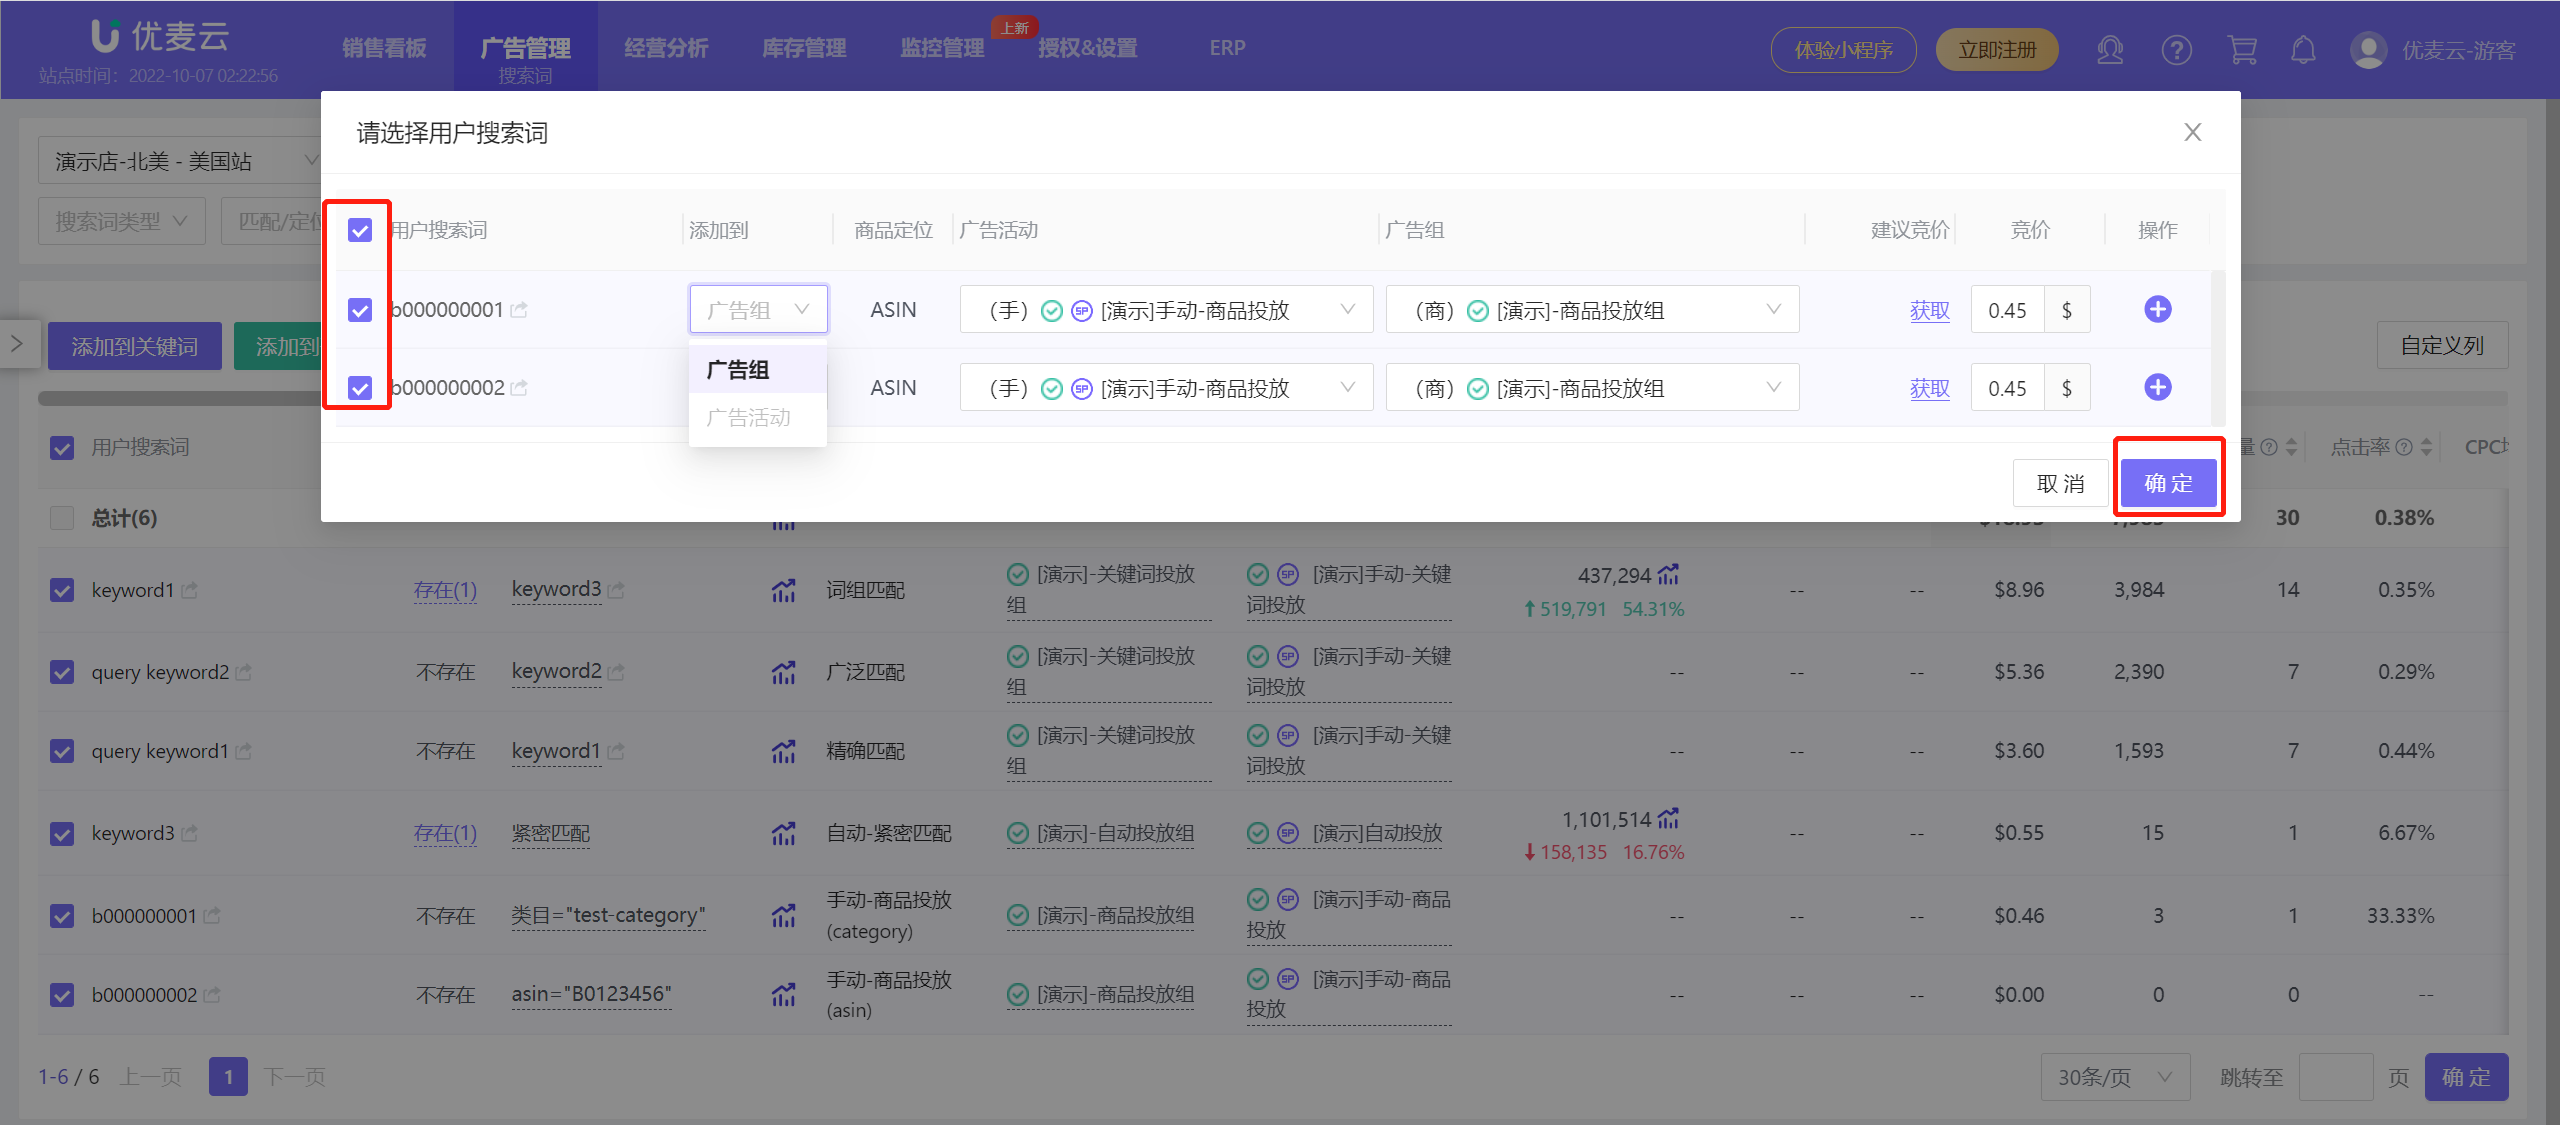
Task: Open 广告组 dropdown for b000000001 row
Action: (1592, 310)
